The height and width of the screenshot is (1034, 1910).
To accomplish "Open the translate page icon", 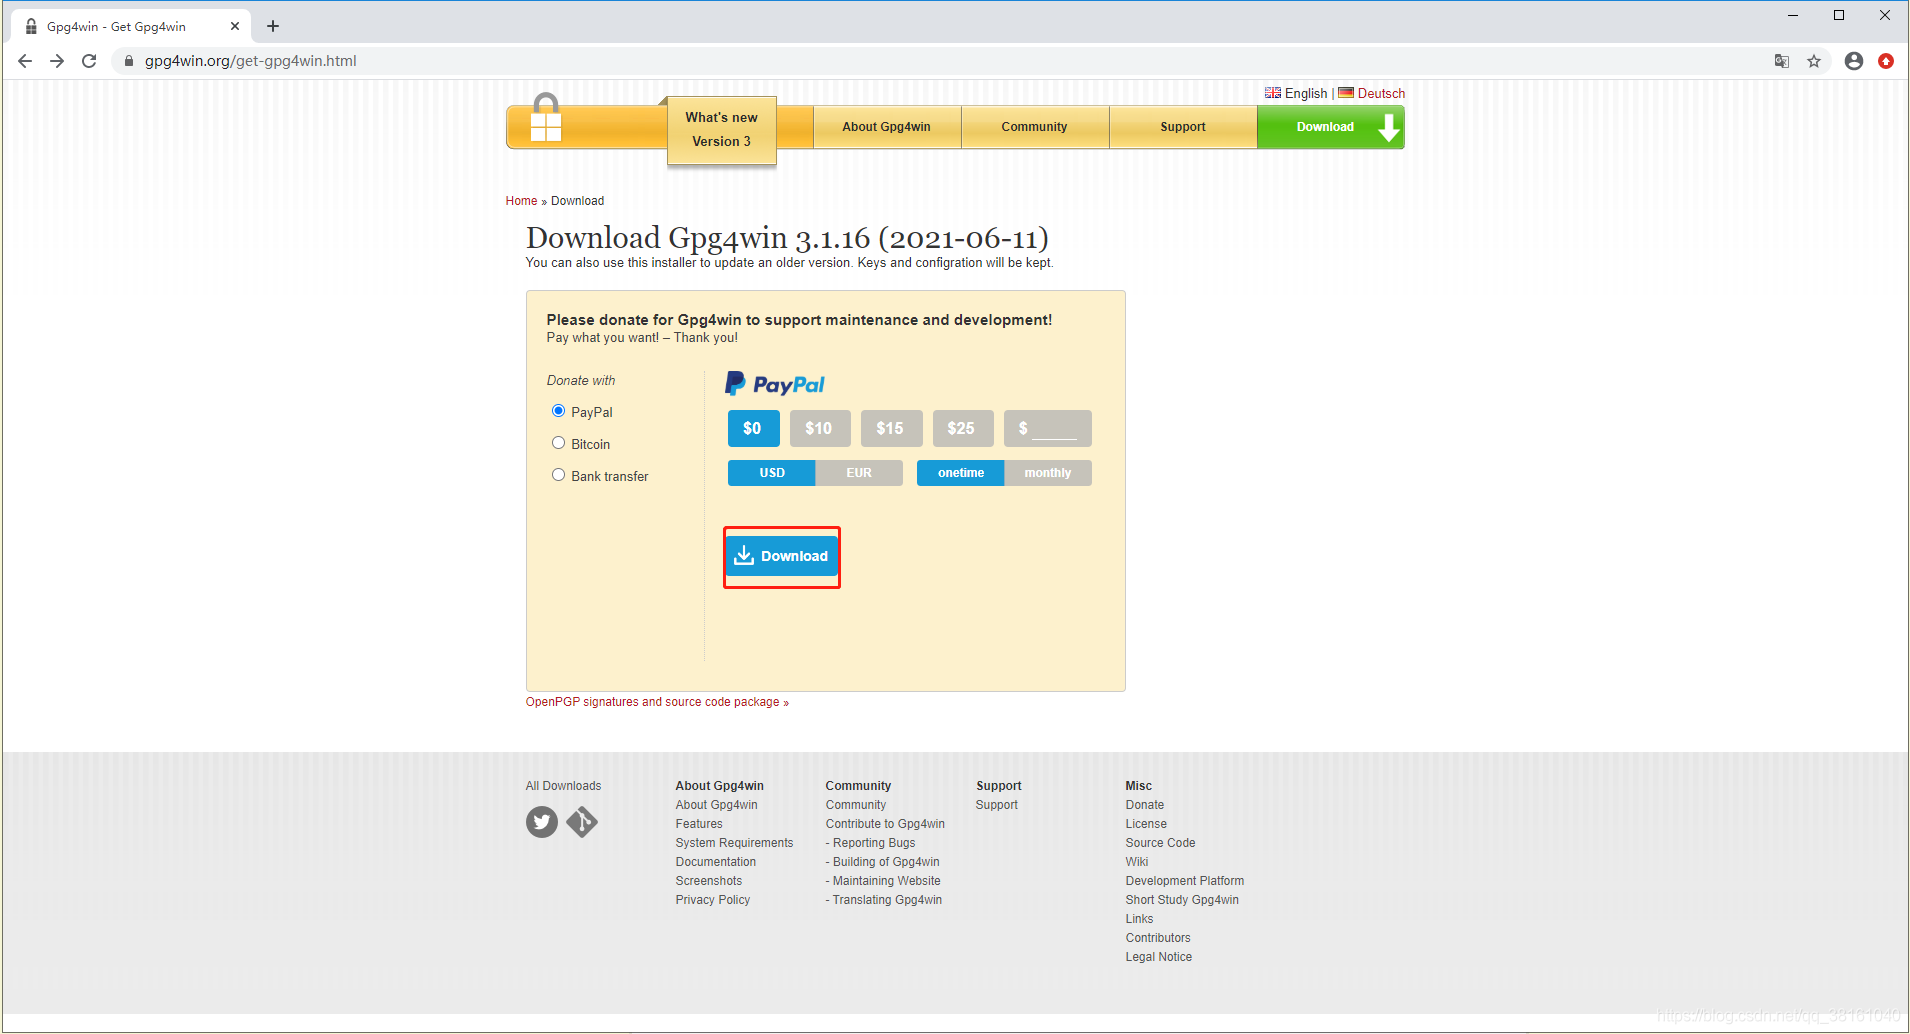I will point(1782,61).
